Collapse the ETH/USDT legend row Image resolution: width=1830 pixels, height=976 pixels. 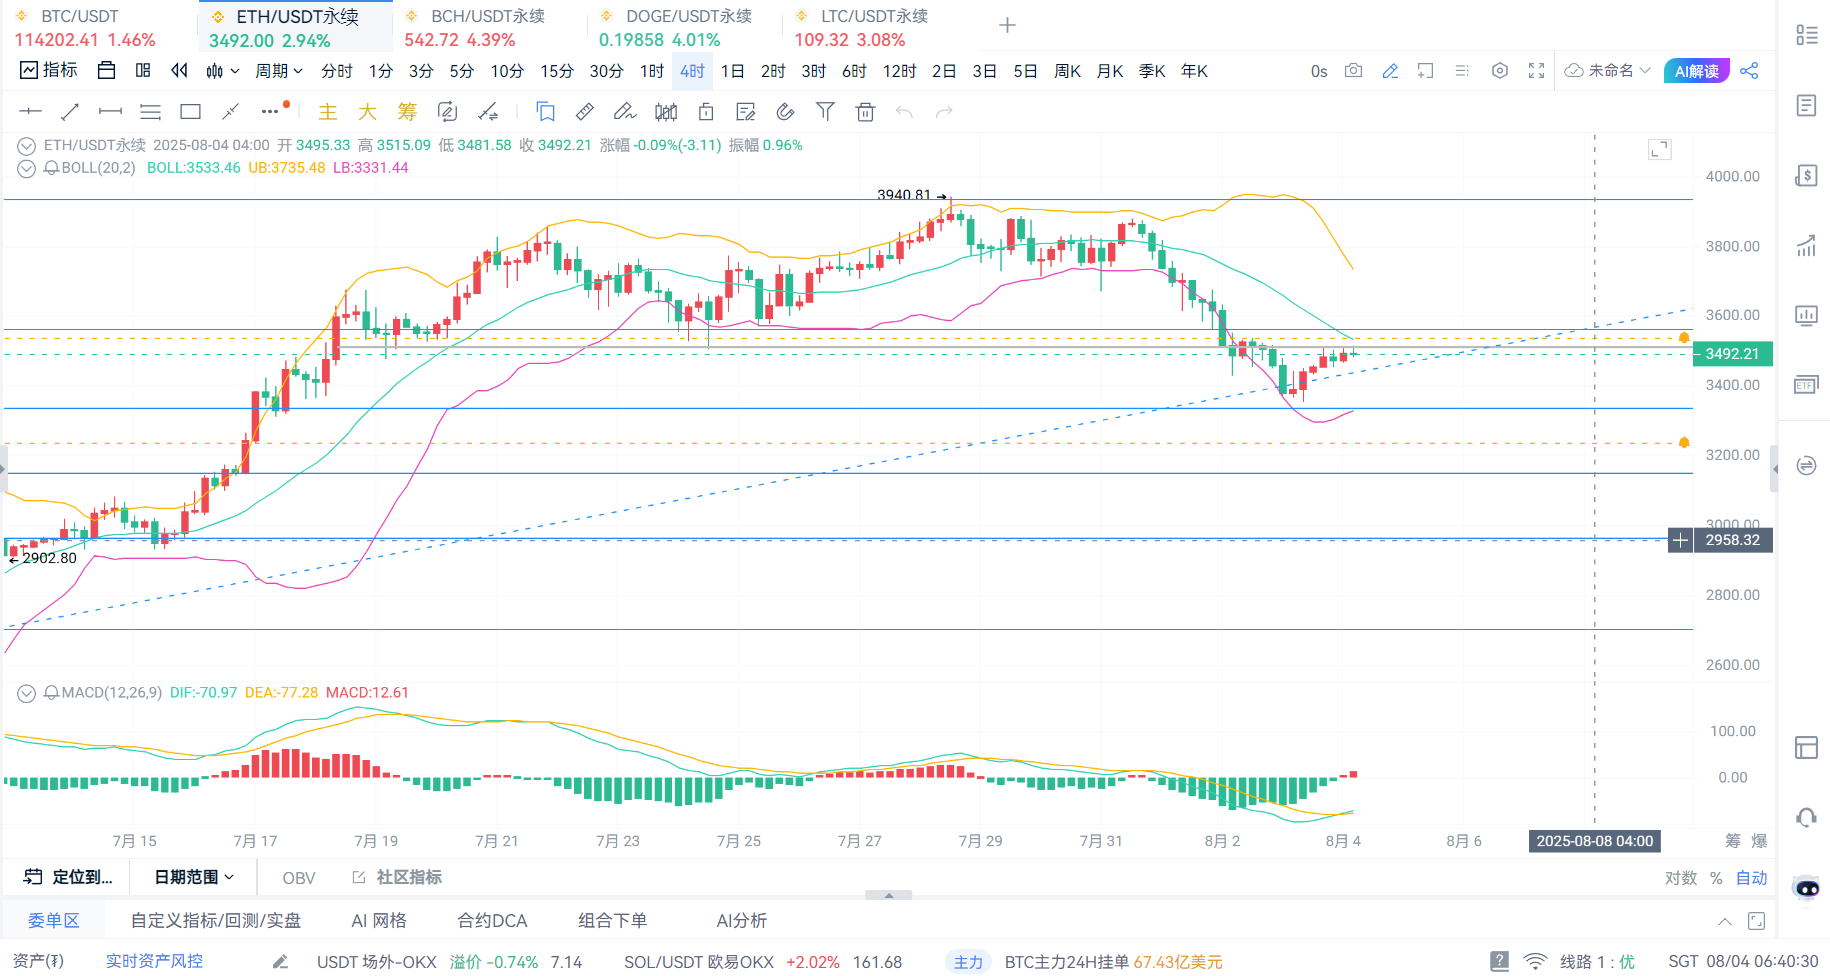27,146
